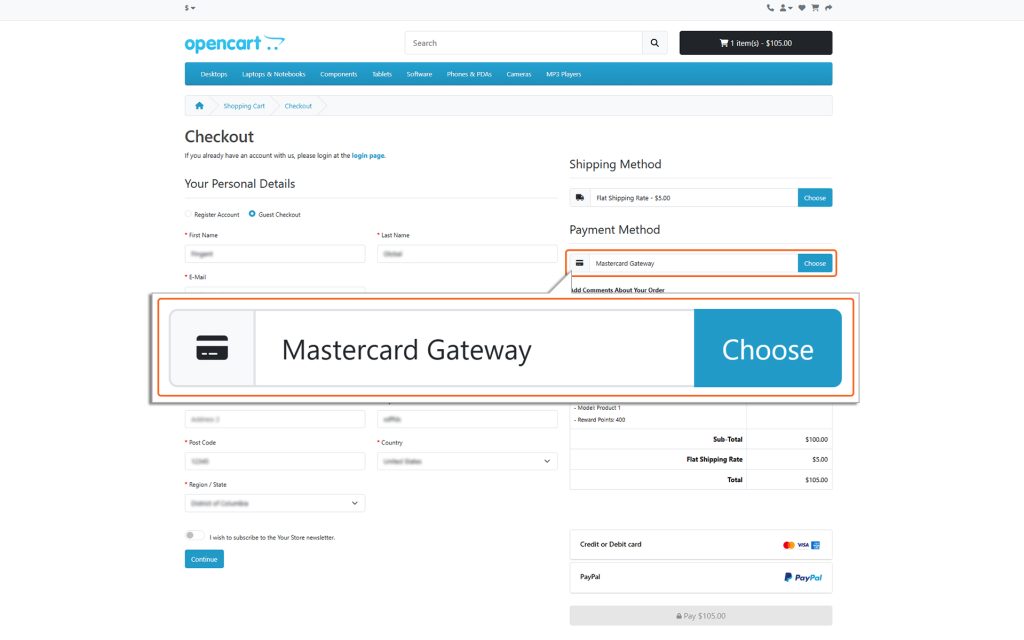Click the credit card icon beside Mastercard Gateway
Image resolution: width=1024 pixels, height=640 pixels.
(580, 263)
